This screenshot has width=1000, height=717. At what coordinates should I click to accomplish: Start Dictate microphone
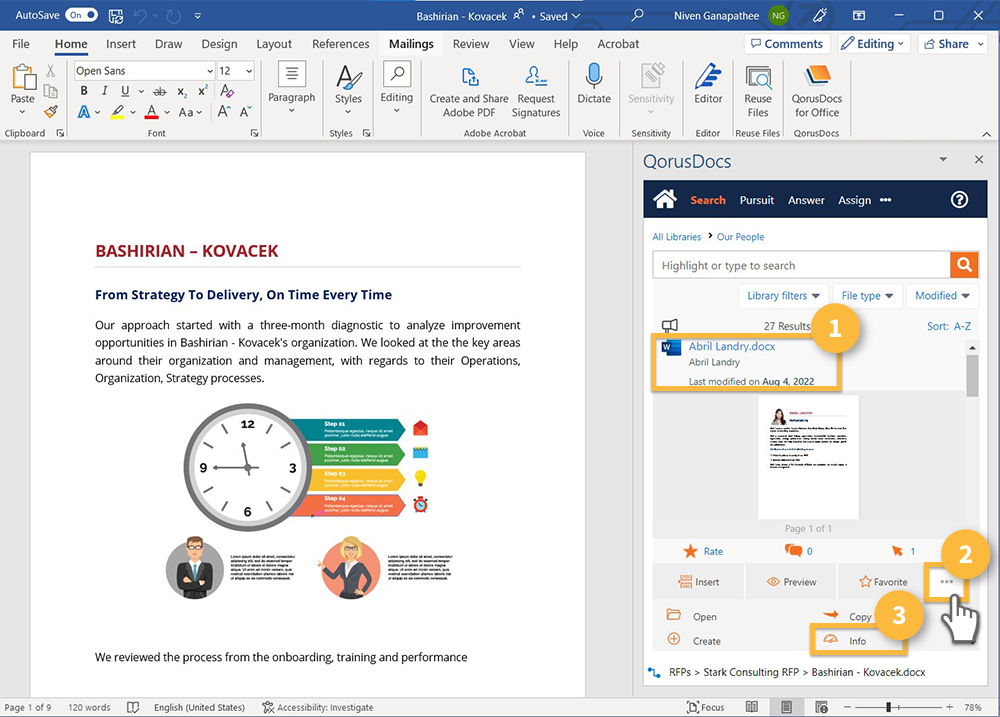594,84
